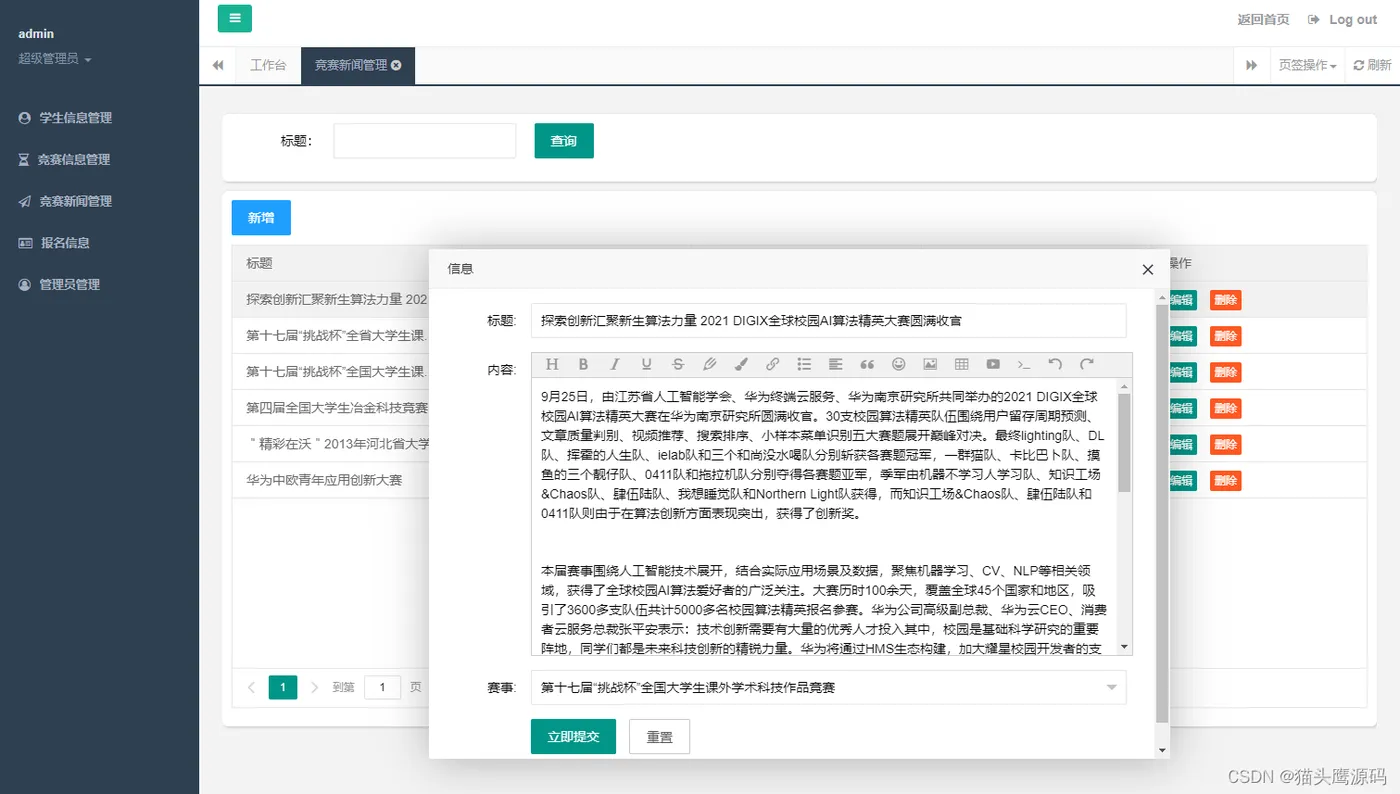The width and height of the screenshot is (1400, 794).
Task: Close the 竞赛新闻管理 tab with its X icon
Action: tap(396, 65)
